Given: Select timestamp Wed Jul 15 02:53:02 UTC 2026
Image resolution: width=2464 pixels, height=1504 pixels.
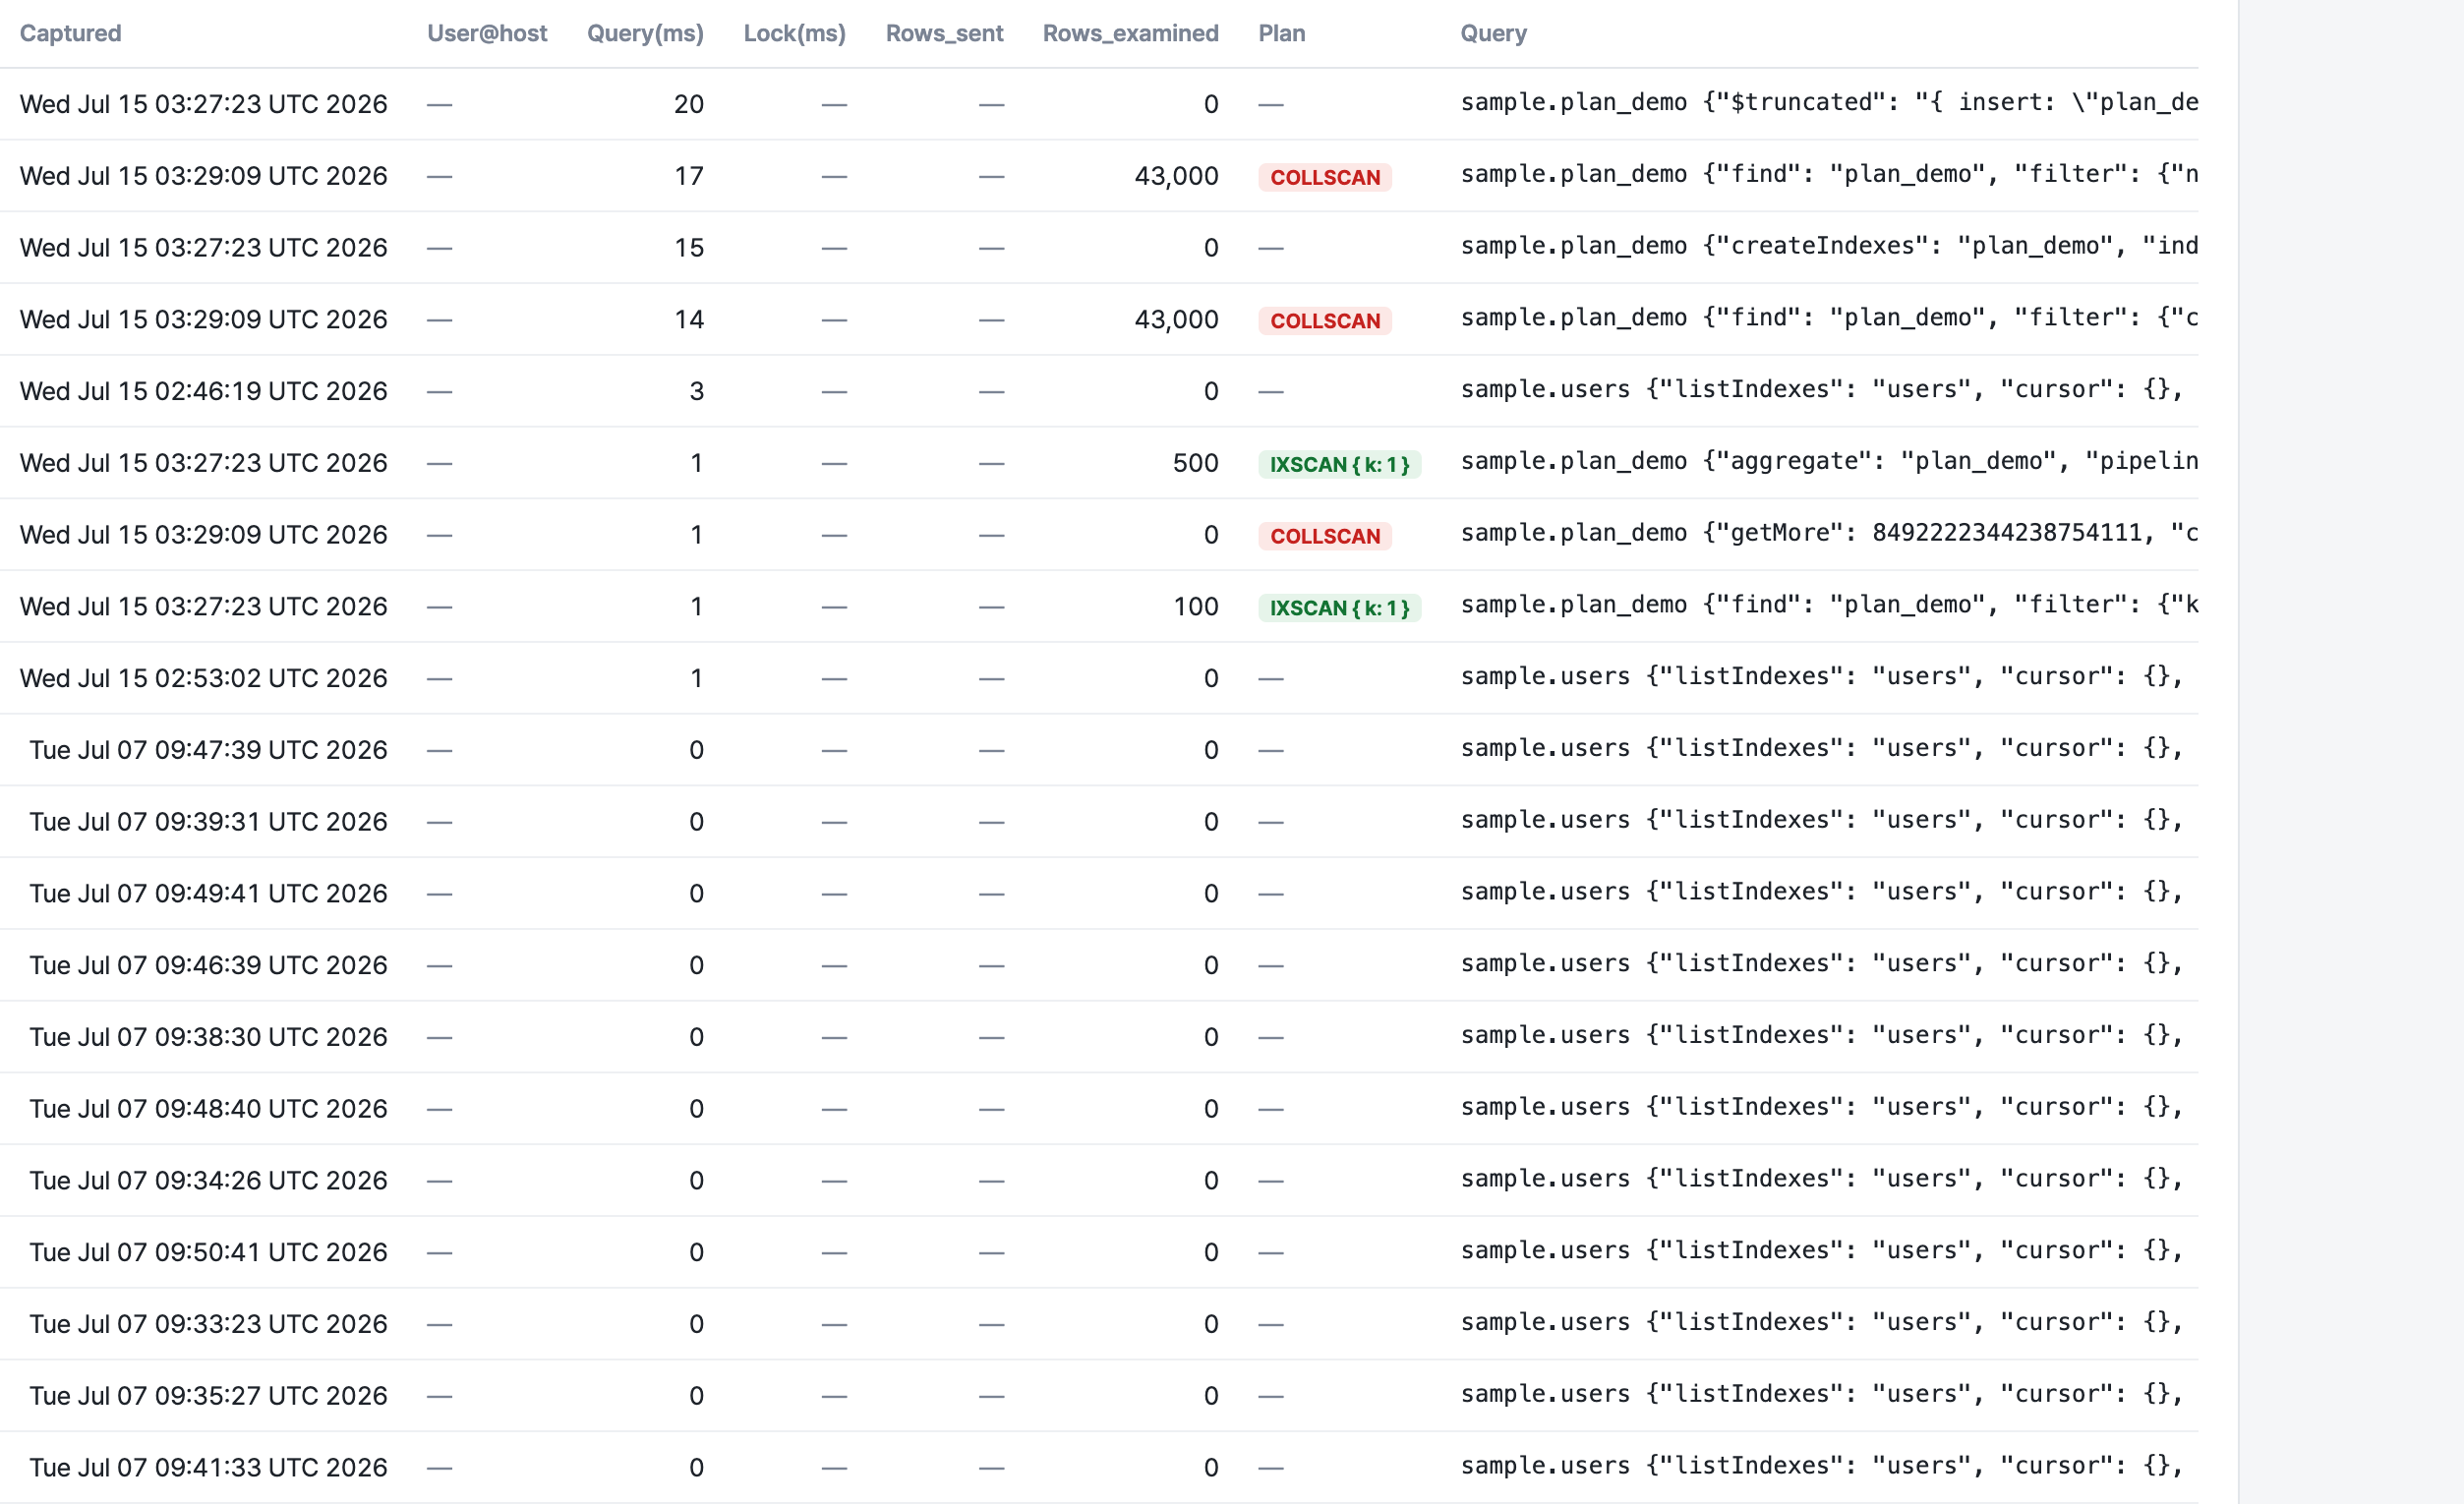Looking at the screenshot, I should [x=203, y=678].
